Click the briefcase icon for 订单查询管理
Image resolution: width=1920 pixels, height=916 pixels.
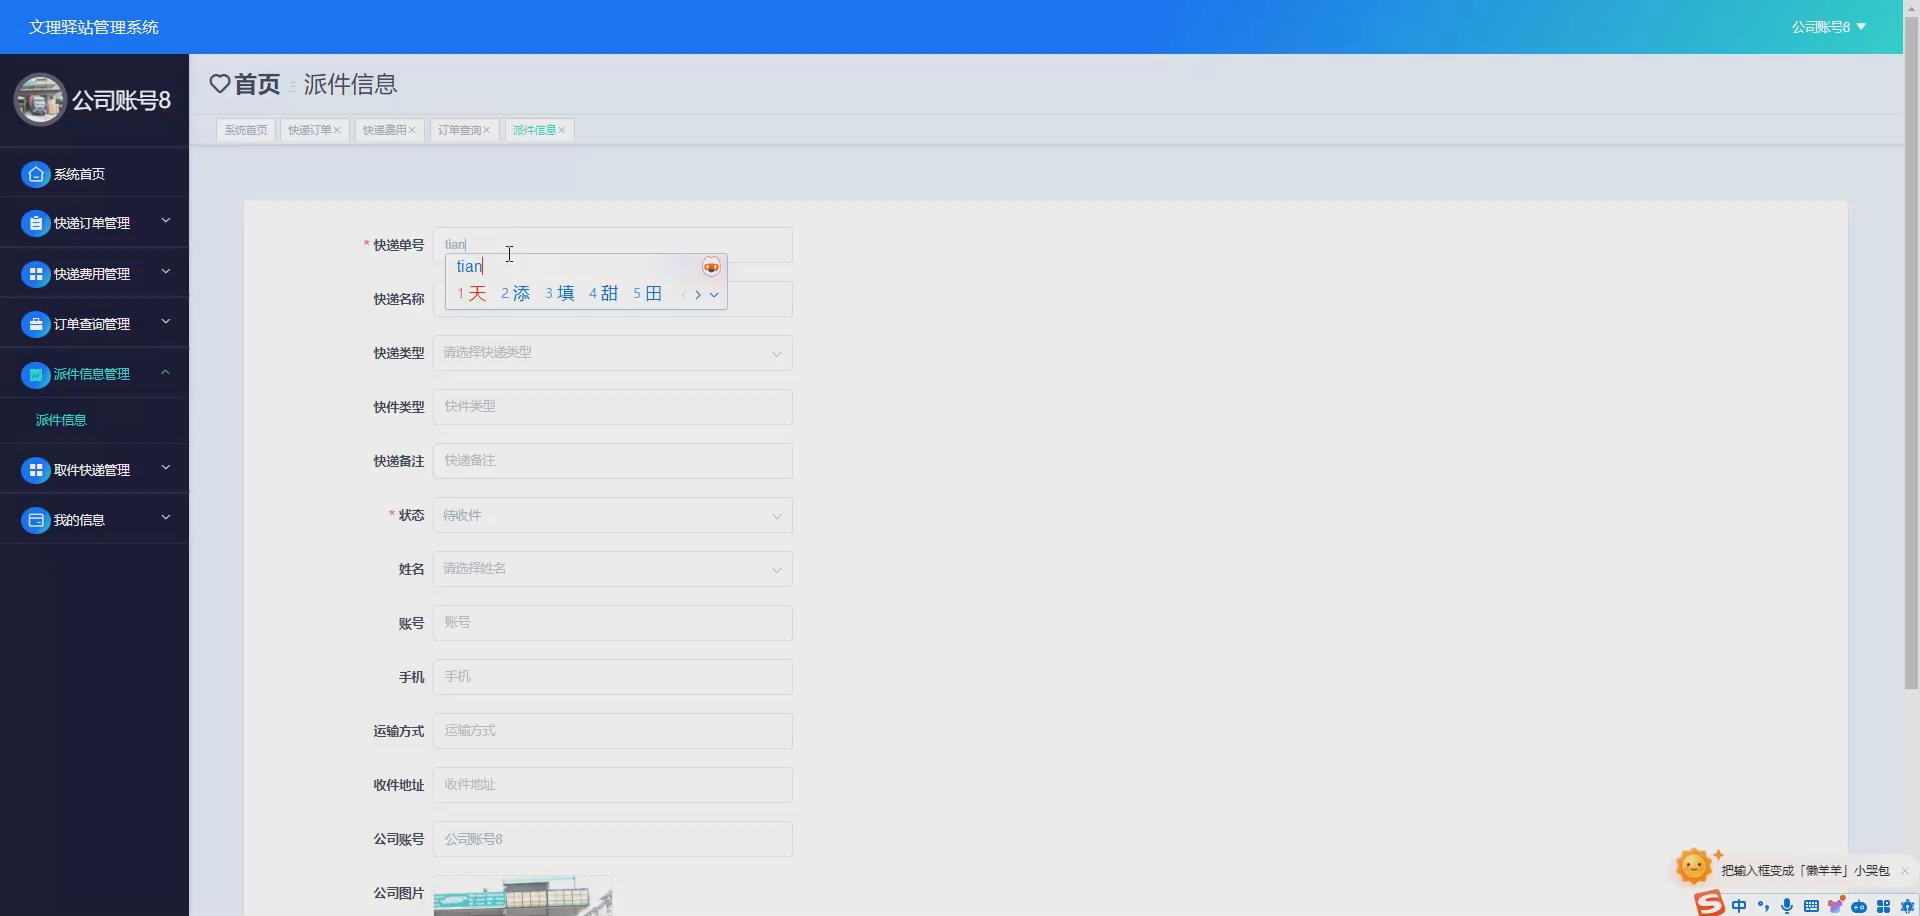(x=36, y=324)
